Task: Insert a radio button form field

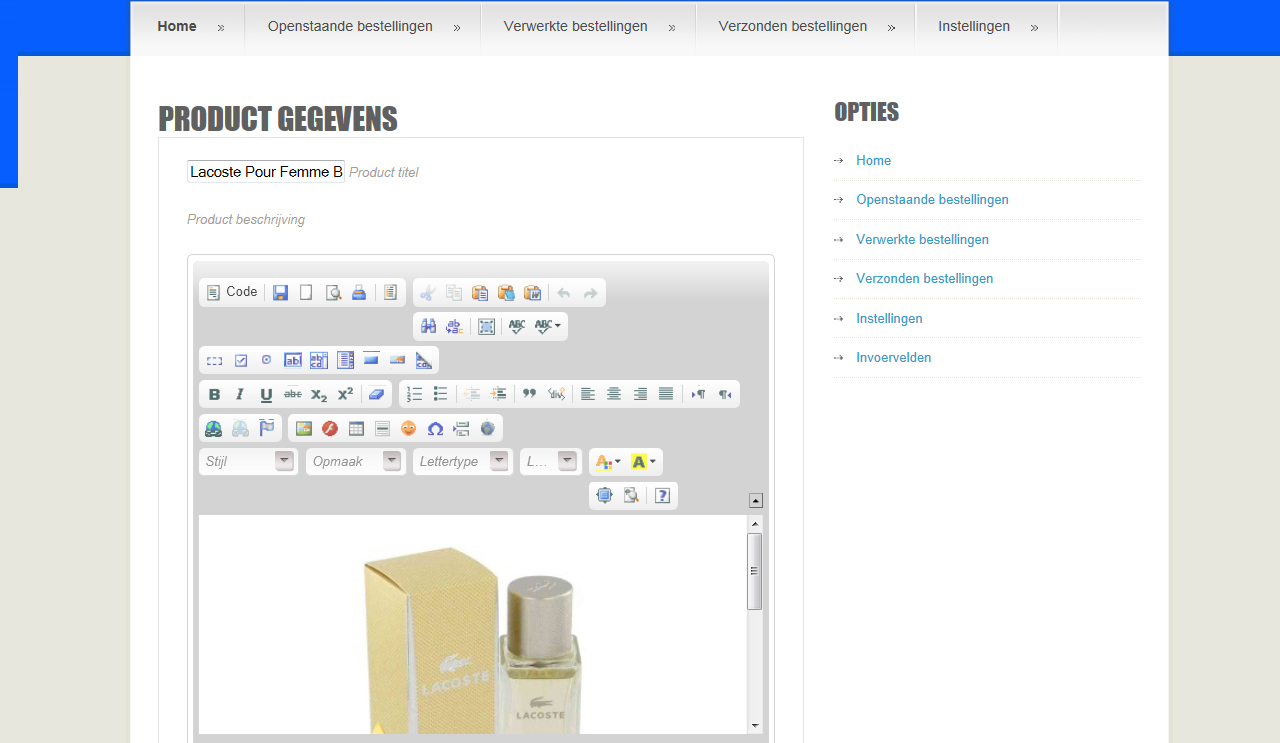Action: pyautogui.click(x=267, y=360)
